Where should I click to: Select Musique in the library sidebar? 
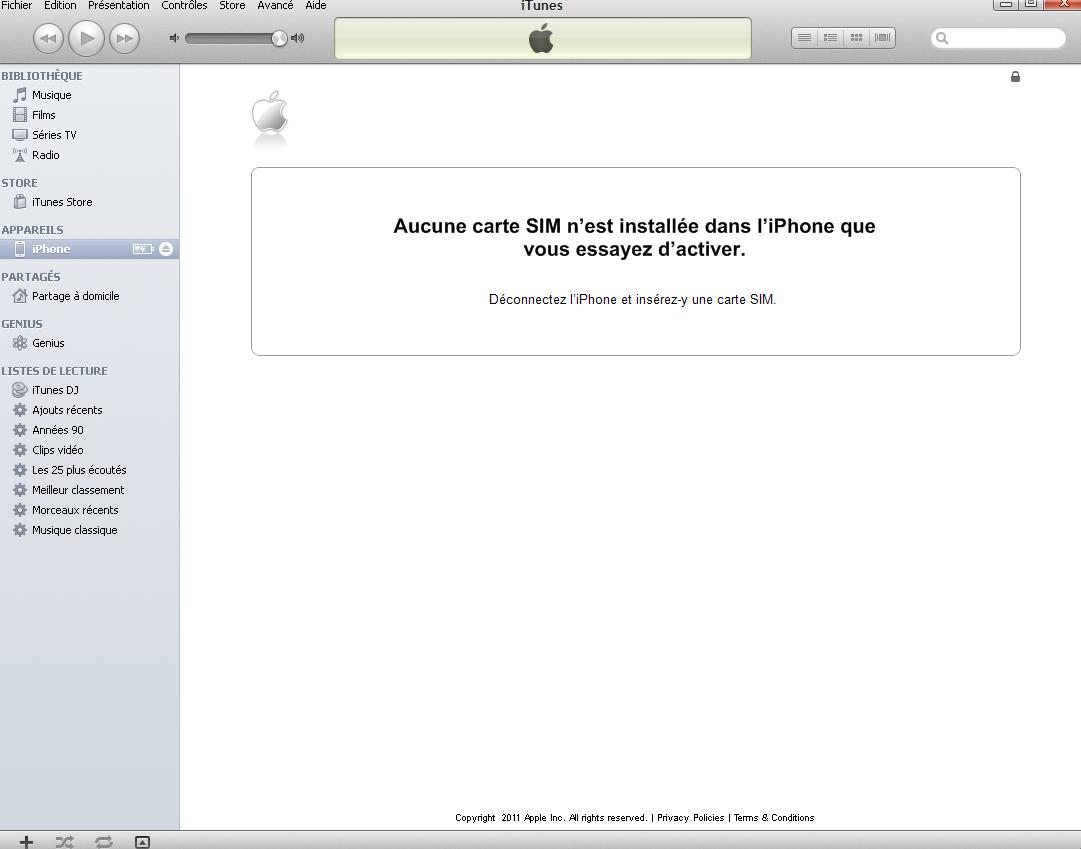point(90,95)
